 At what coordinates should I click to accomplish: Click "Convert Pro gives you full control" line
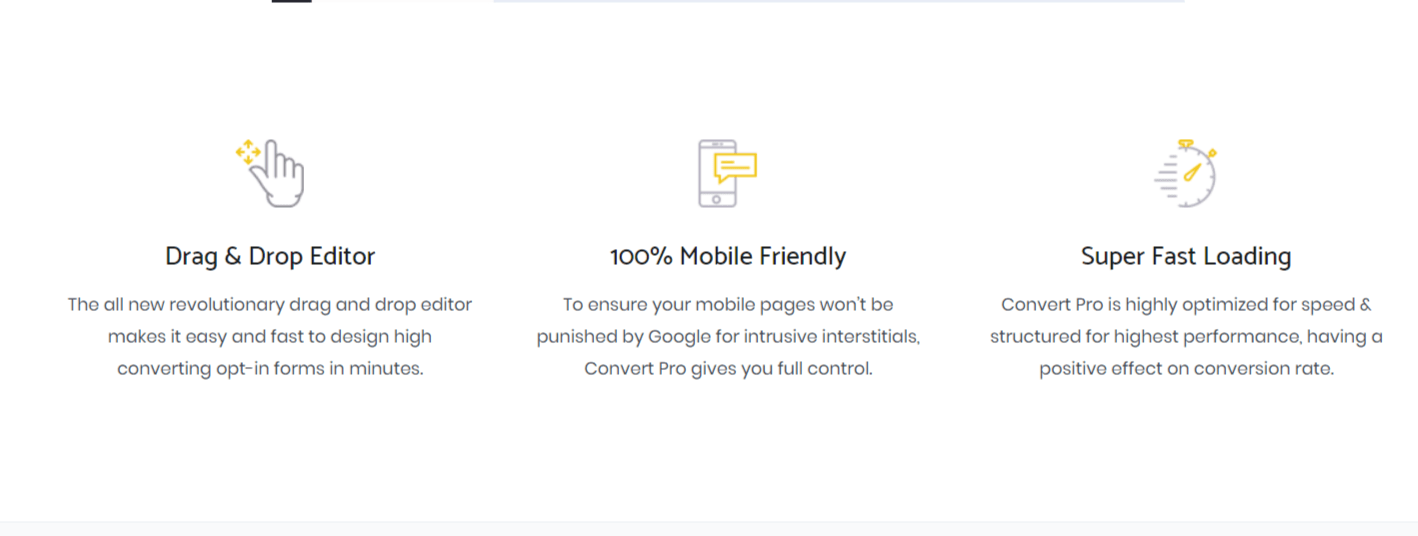728,369
